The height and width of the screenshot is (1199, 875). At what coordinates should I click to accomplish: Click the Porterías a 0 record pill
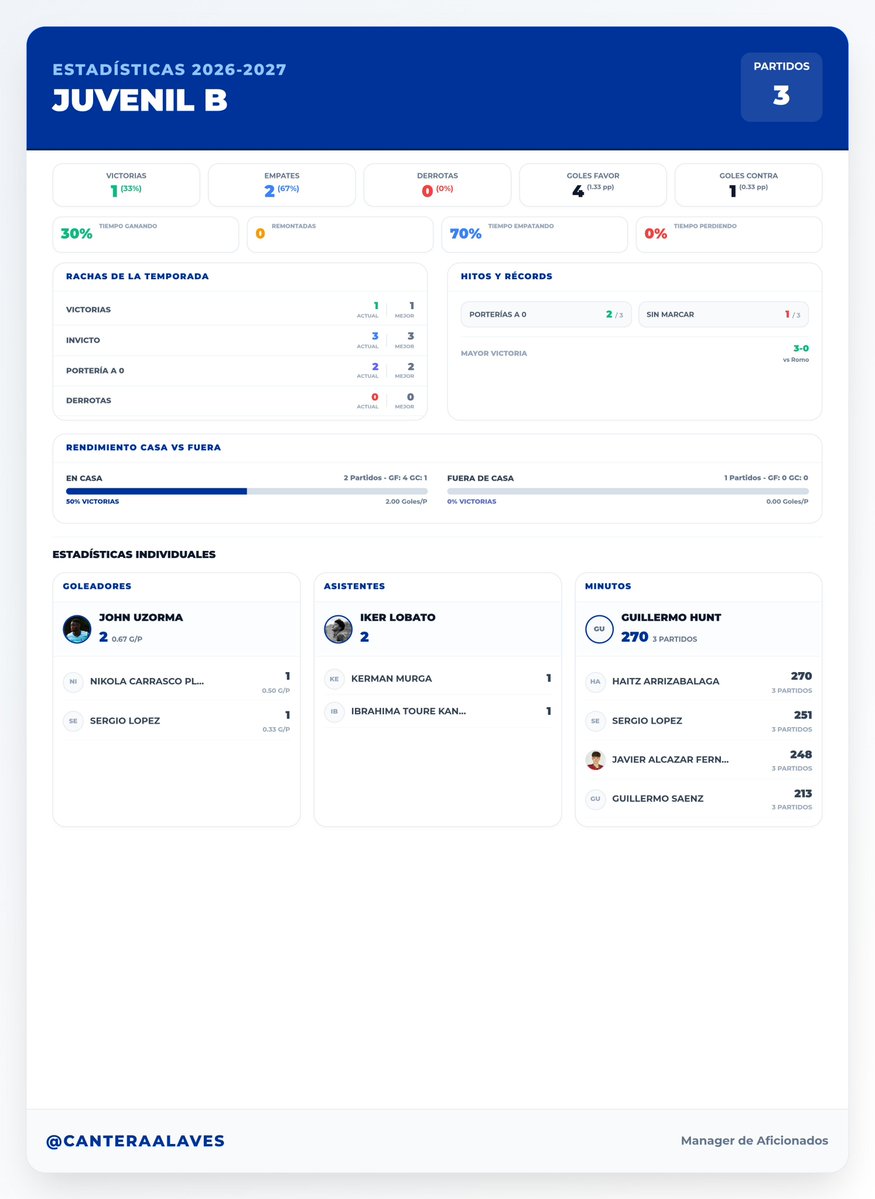546,314
